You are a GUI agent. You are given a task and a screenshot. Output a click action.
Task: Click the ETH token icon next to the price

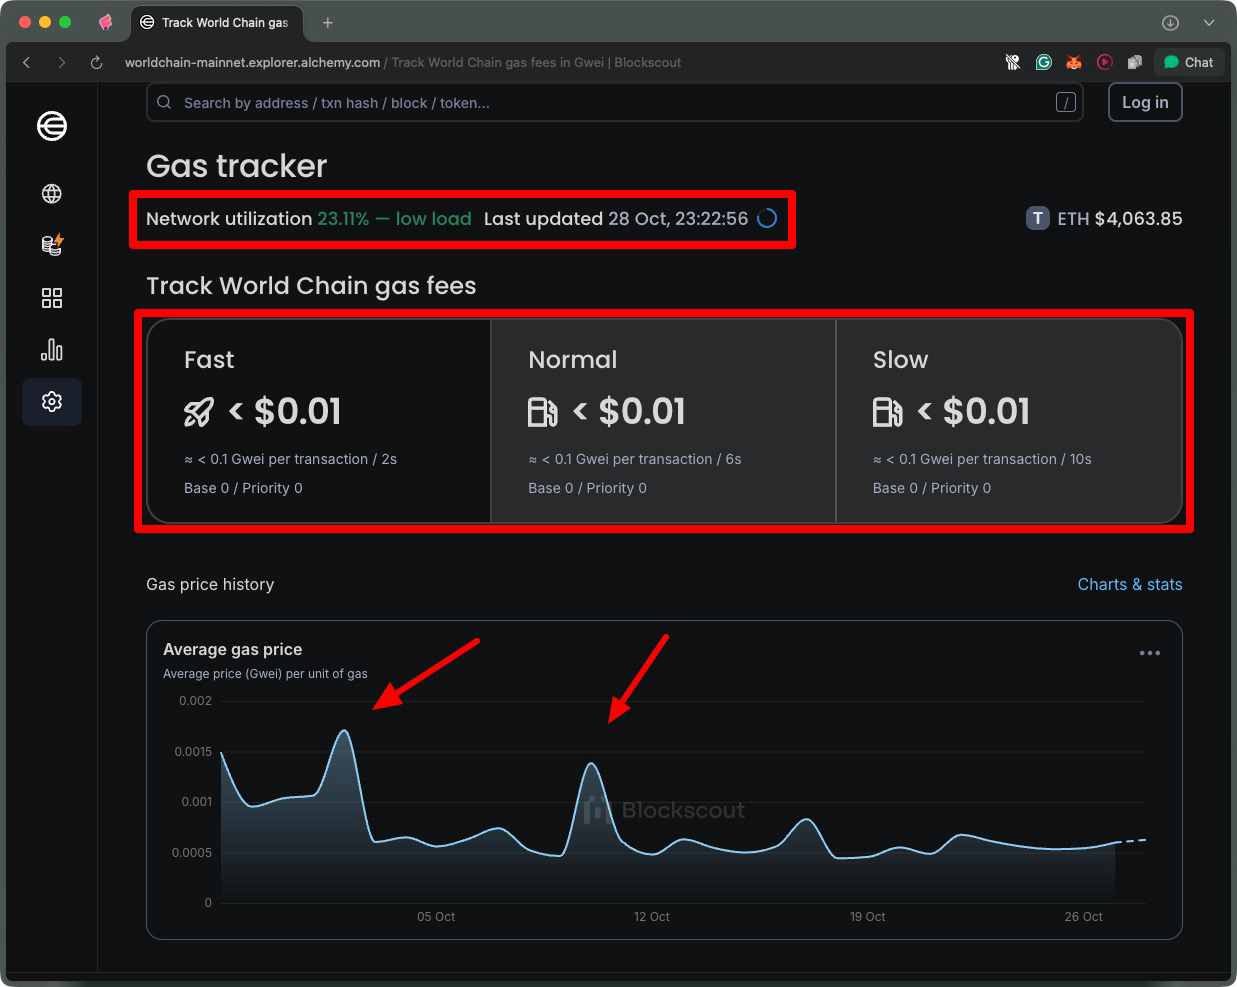coord(1037,218)
